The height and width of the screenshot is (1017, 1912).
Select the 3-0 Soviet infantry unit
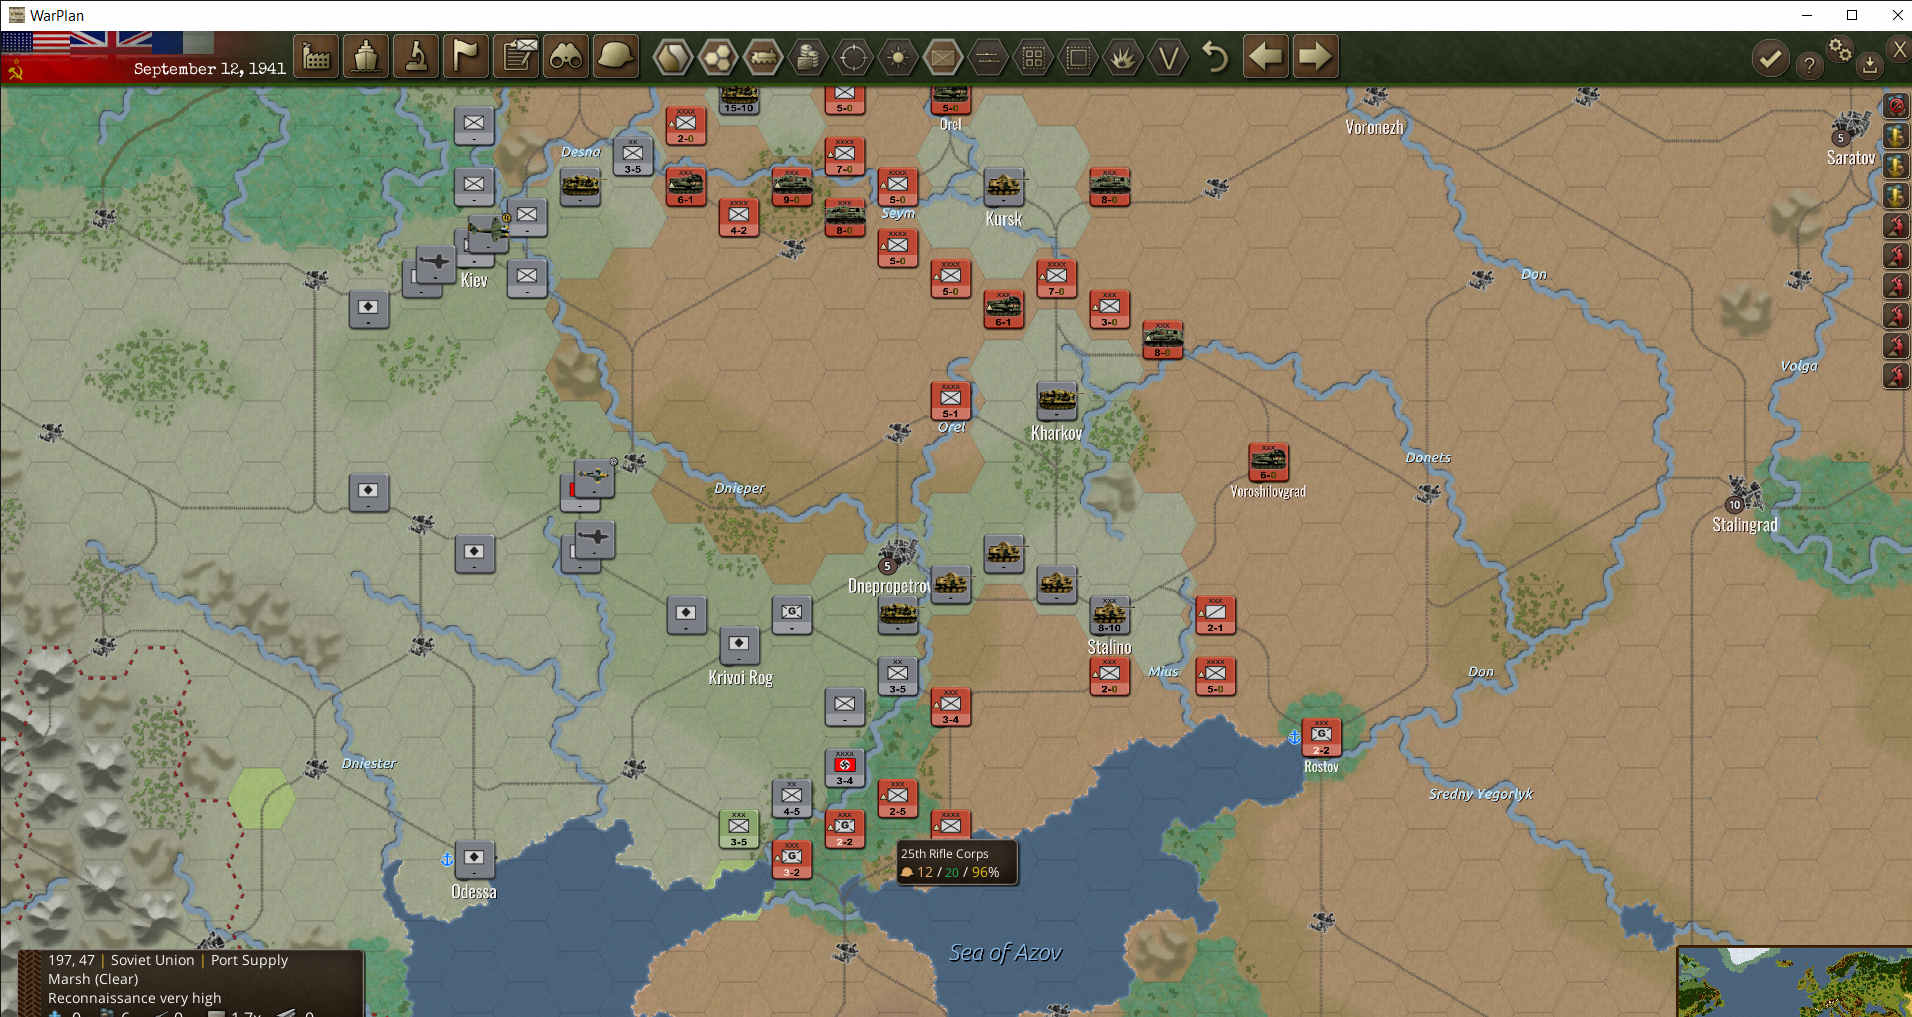[1109, 309]
